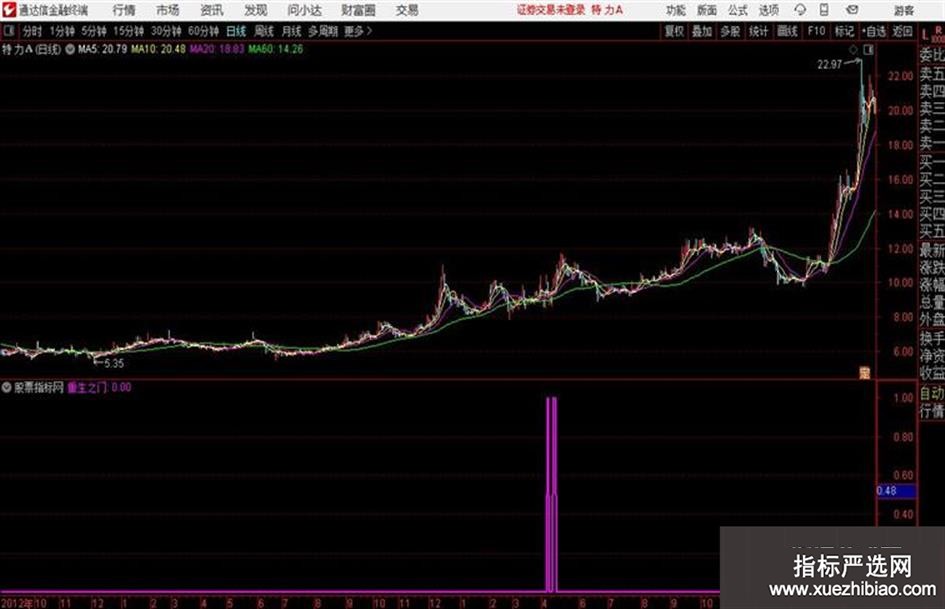The image size is (945, 609).
Task: Open the F10 company info button
Action: coord(816,31)
